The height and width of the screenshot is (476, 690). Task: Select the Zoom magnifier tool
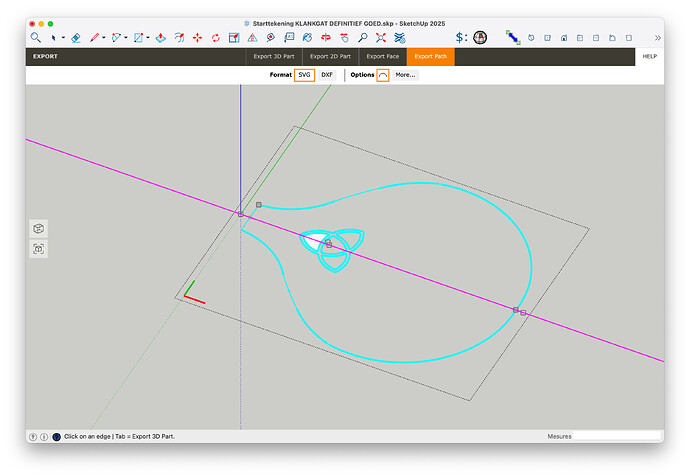click(363, 38)
